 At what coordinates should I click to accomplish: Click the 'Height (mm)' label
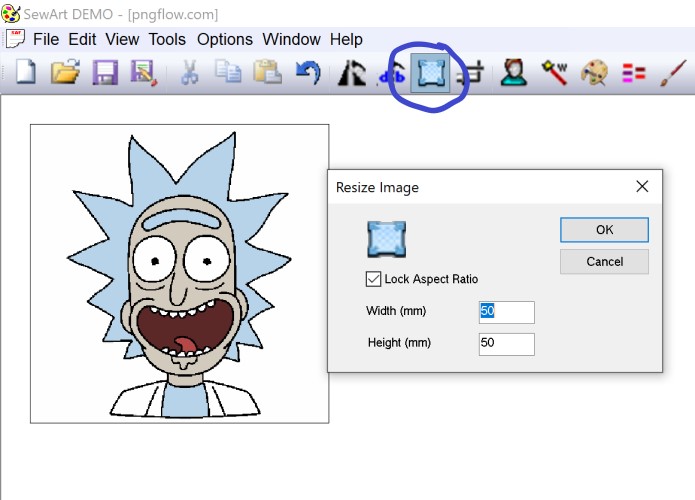pos(399,343)
